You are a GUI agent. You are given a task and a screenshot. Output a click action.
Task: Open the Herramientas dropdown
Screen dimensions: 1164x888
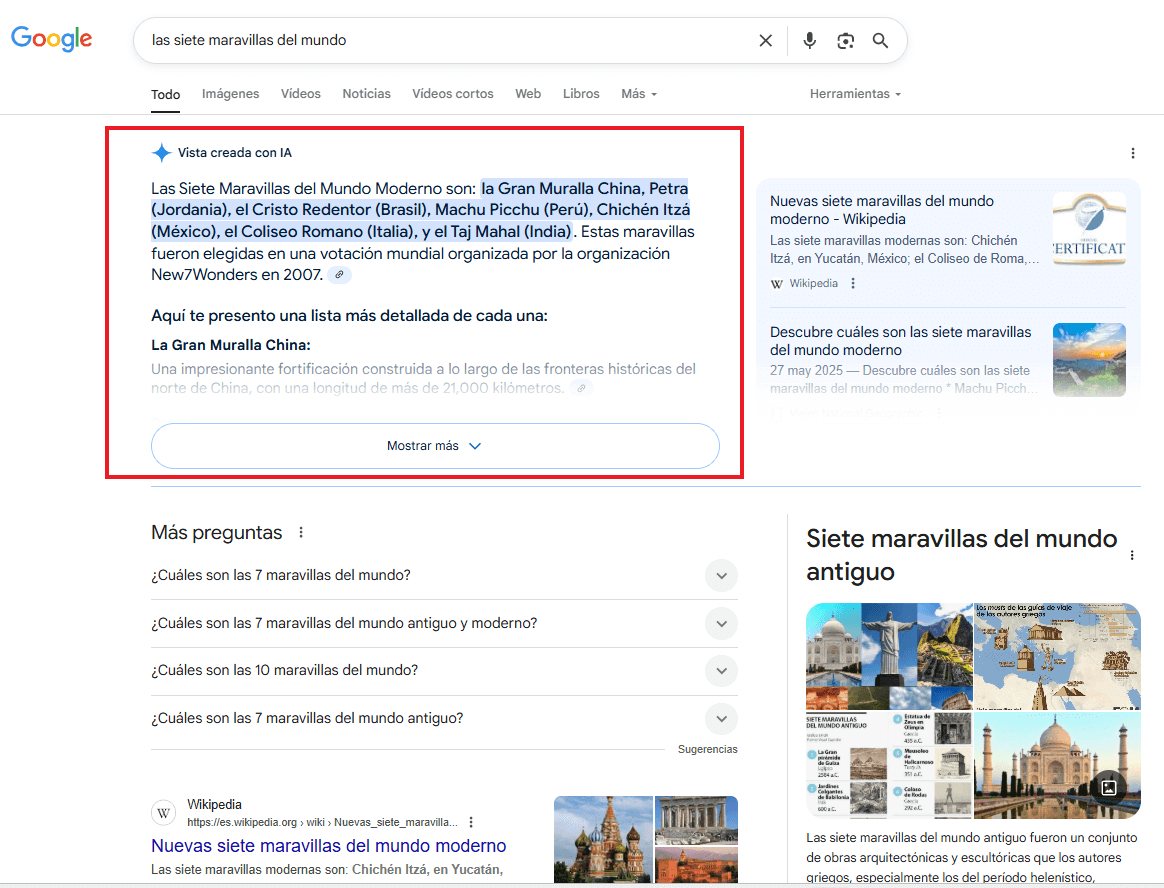click(x=855, y=94)
